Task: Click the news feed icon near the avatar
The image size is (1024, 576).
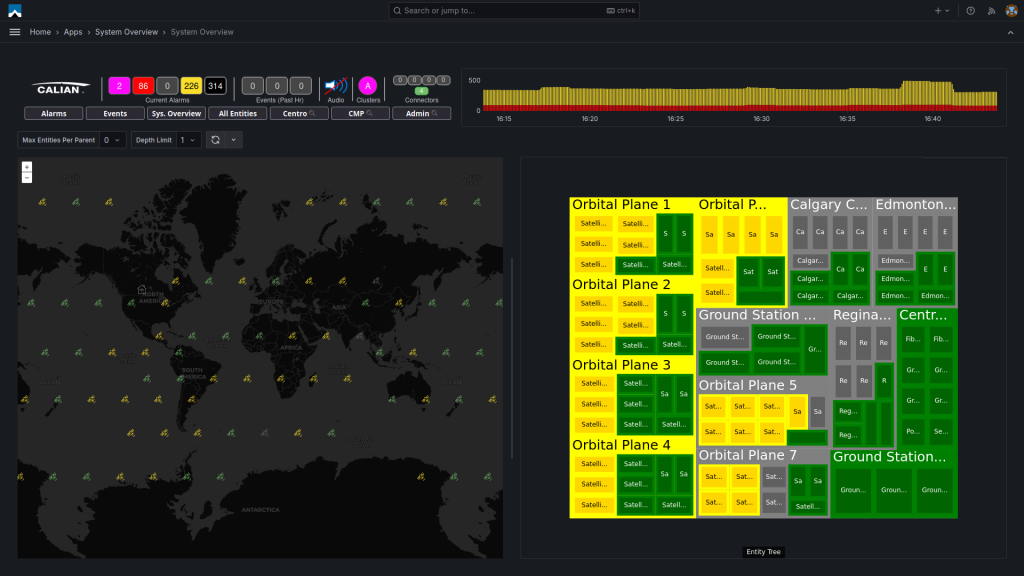Action: click(991, 10)
